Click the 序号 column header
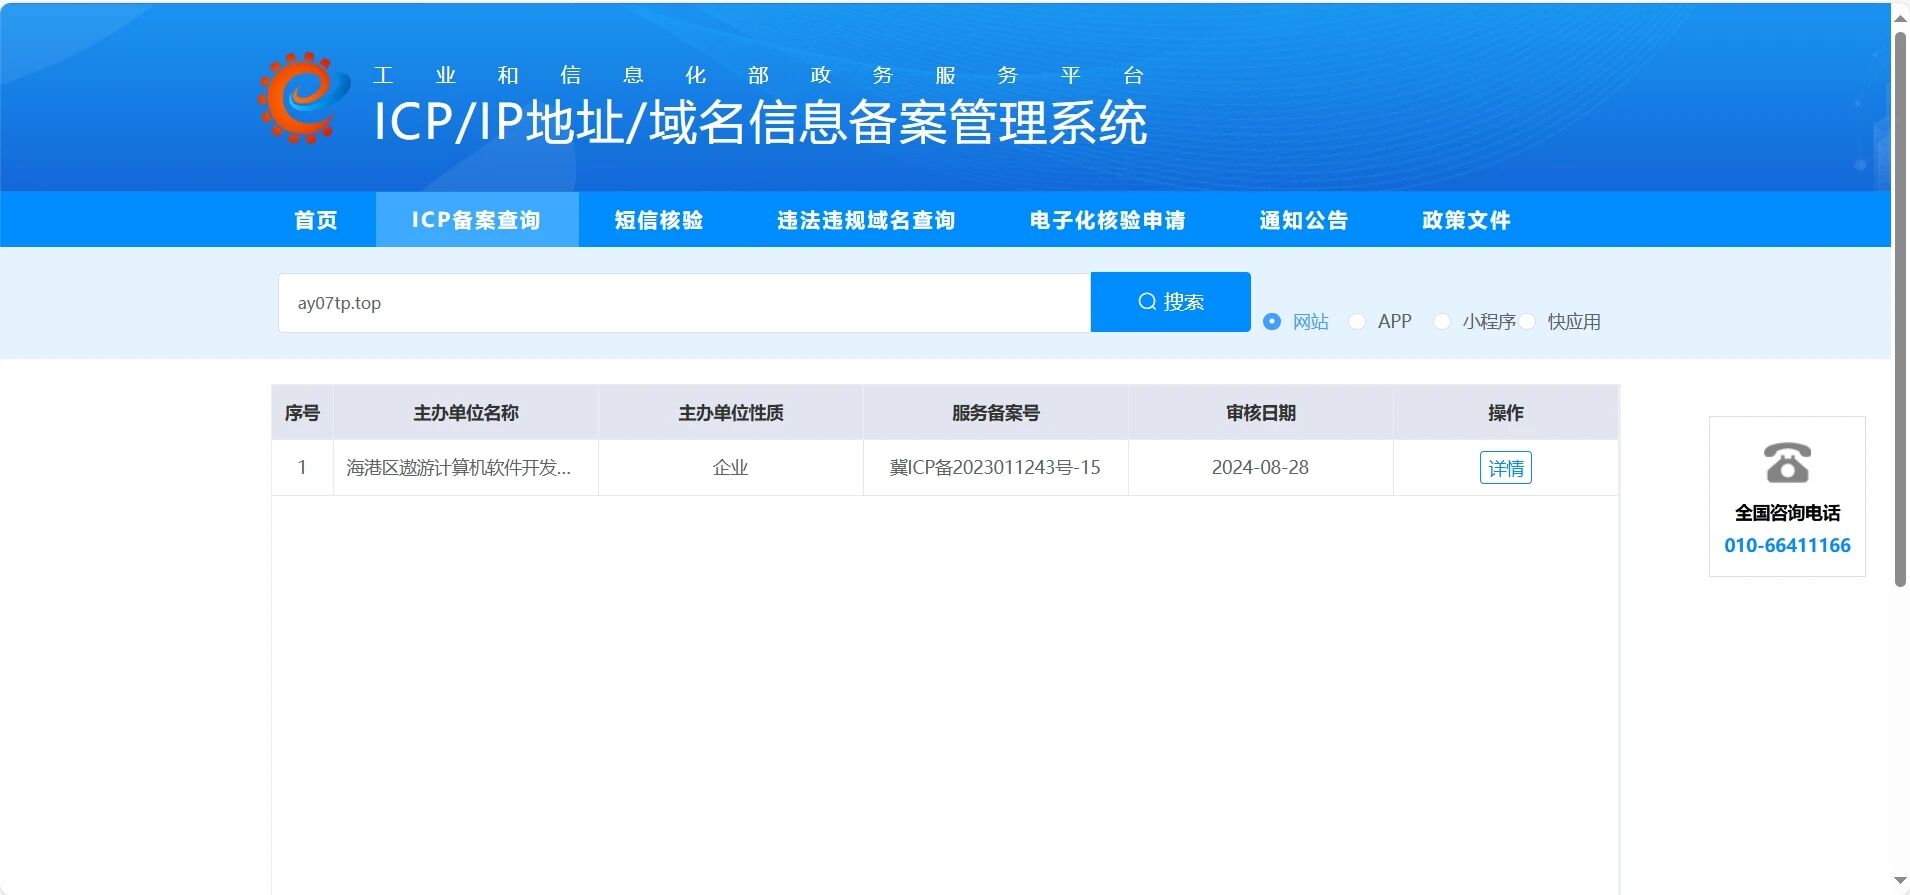This screenshot has width=1910, height=895. coord(302,413)
